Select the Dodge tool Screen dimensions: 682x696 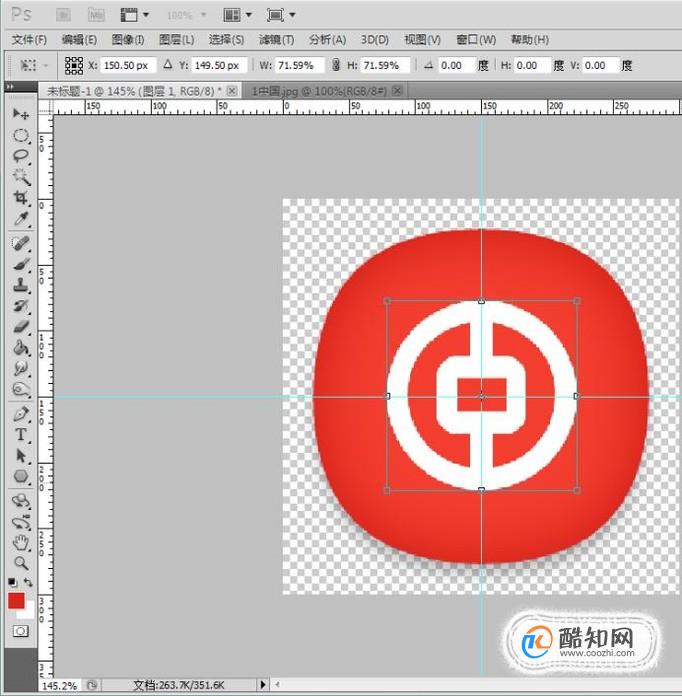point(20,389)
